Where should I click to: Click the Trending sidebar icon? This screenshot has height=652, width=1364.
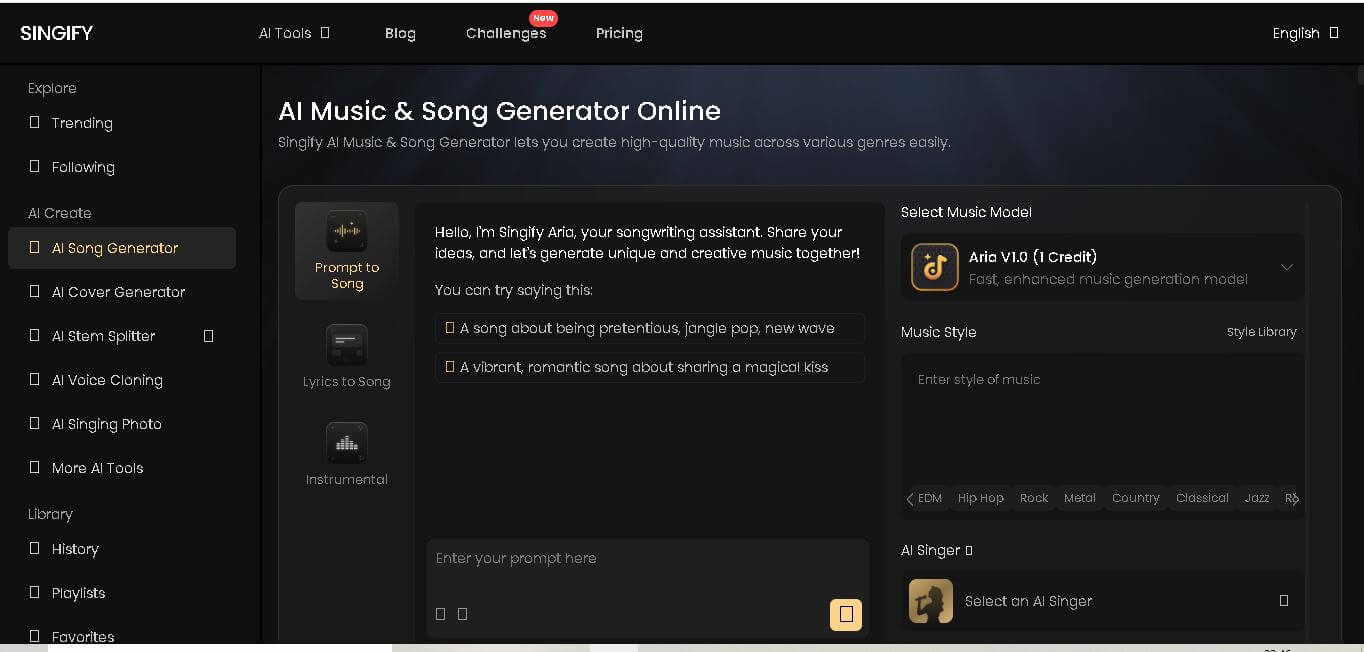click(x=35, y=122)
